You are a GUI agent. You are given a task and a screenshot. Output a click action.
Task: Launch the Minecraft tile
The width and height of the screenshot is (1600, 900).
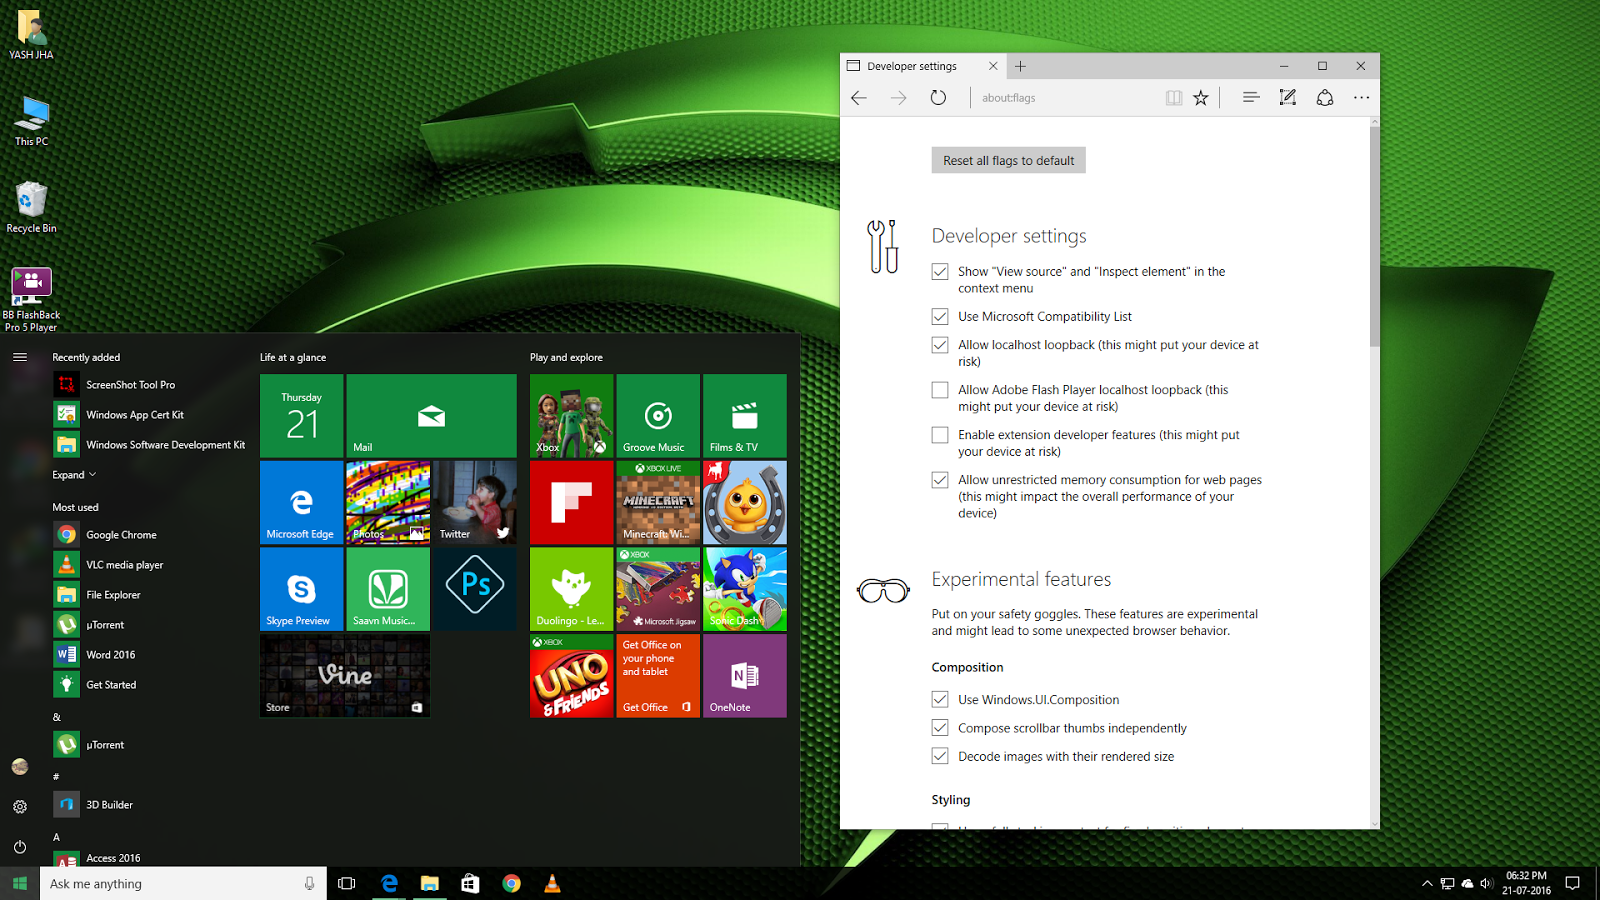pos(658,503)
